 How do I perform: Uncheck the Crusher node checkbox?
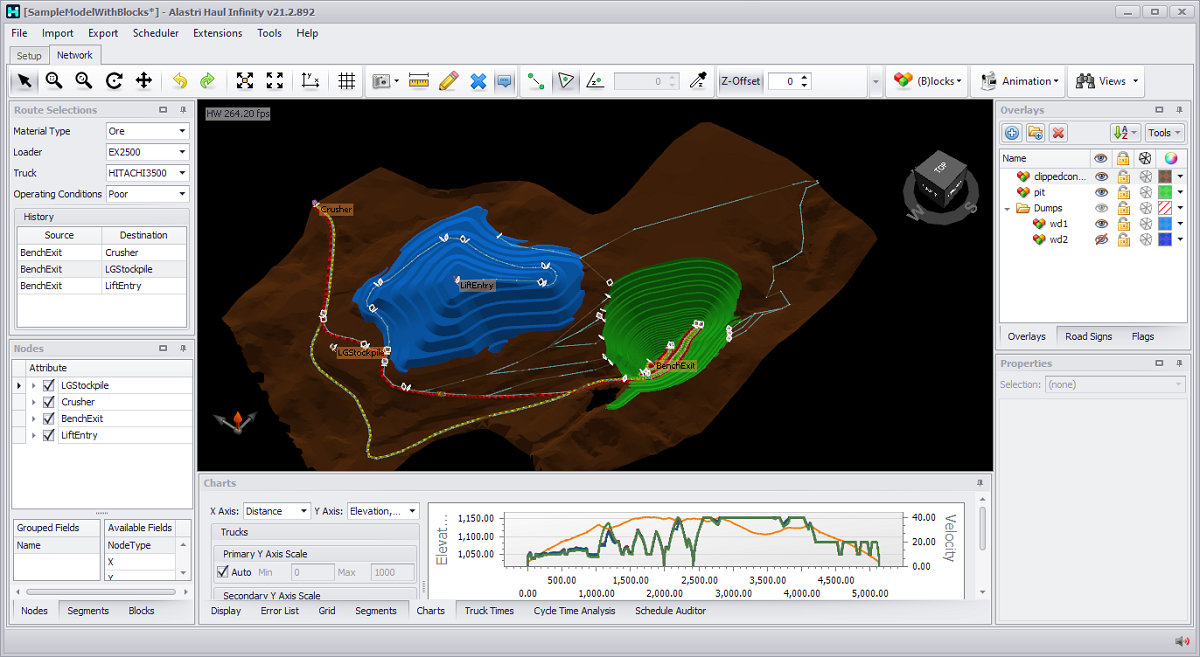[48, 402]
